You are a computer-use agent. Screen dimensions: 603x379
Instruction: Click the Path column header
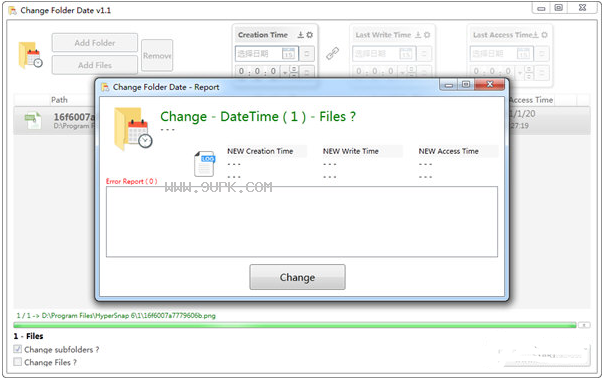(x=59, y=100)
